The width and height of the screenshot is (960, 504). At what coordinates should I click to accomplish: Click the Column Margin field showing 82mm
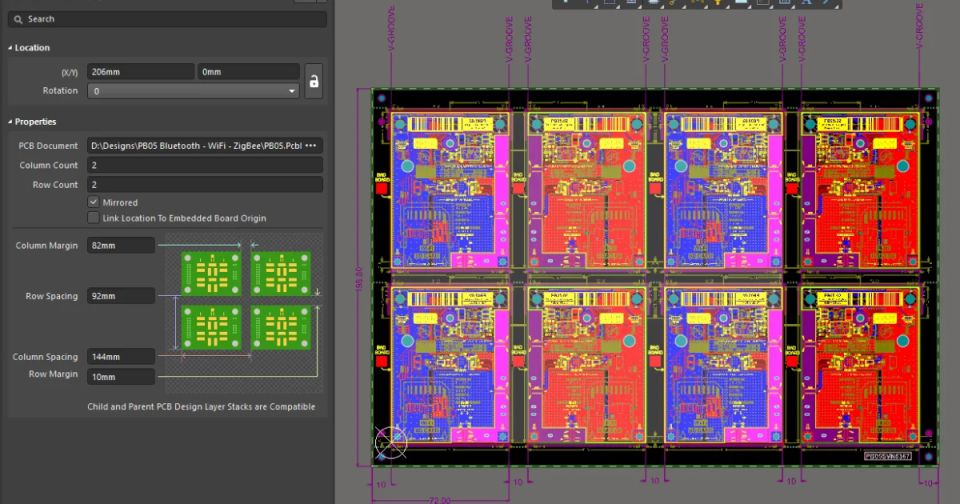tap(121, 246)
